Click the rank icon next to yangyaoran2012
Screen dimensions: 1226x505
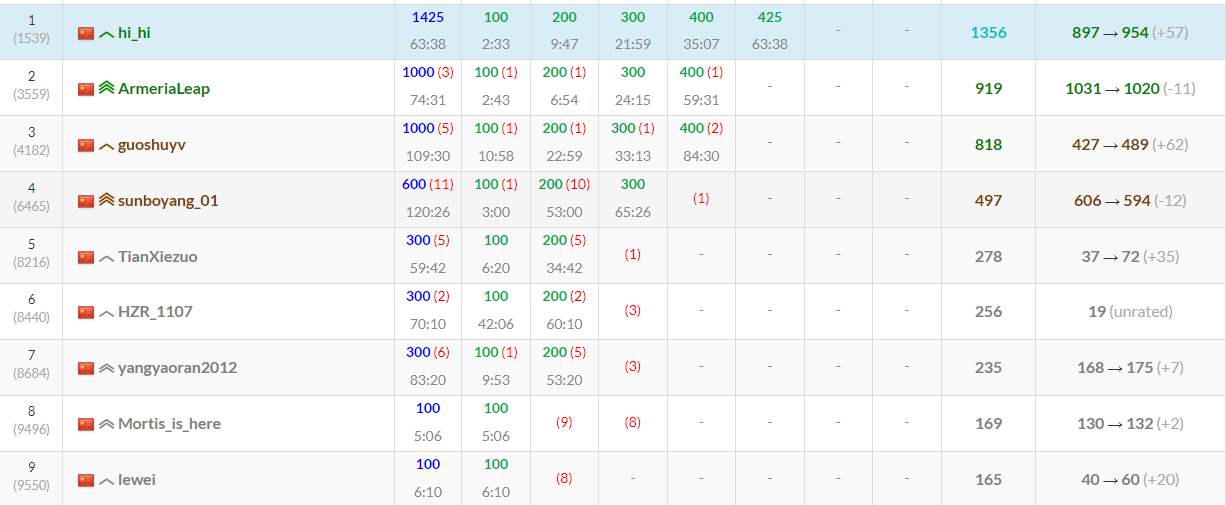[x=106, y=368]
